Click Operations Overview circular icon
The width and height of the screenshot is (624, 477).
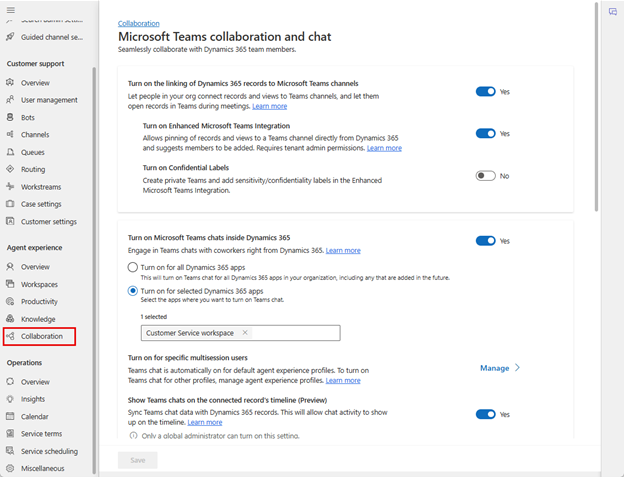pyautogui.click(x=10, y=382)
